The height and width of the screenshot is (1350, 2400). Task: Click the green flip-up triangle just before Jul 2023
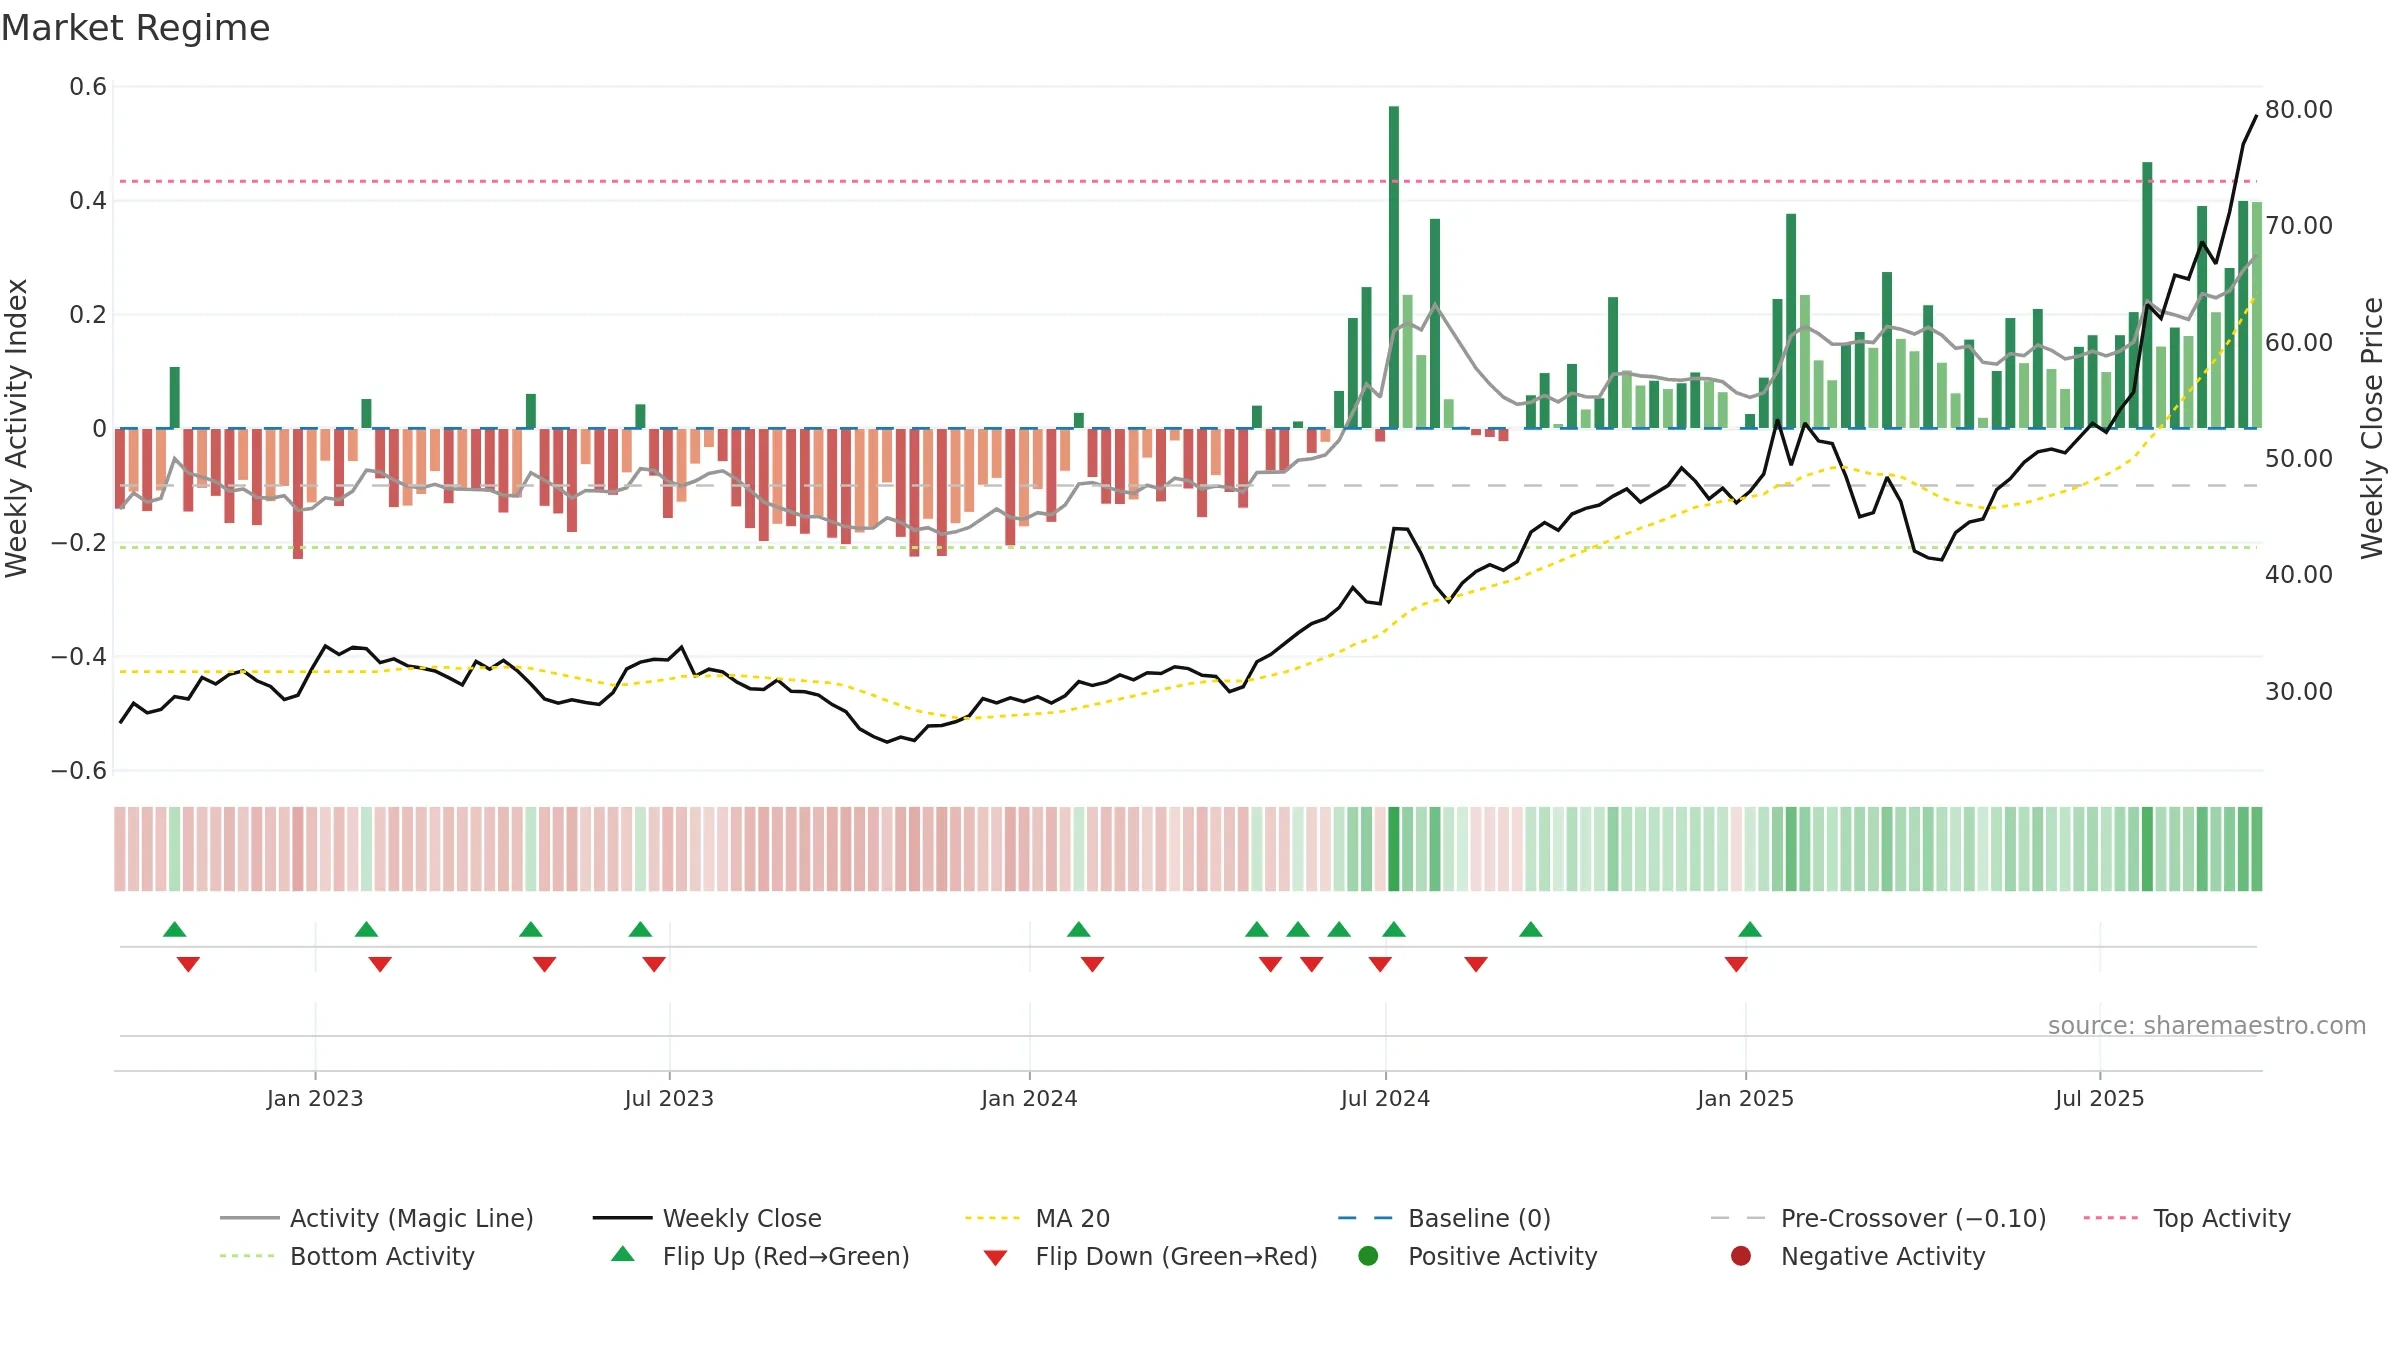click(640, 930)
